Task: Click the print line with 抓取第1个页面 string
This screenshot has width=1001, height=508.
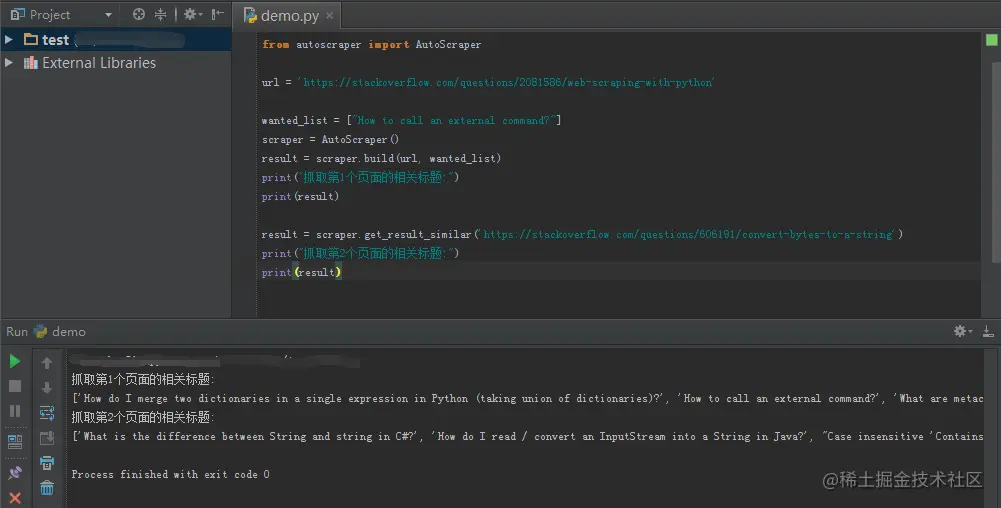Action: coord(360,177)
